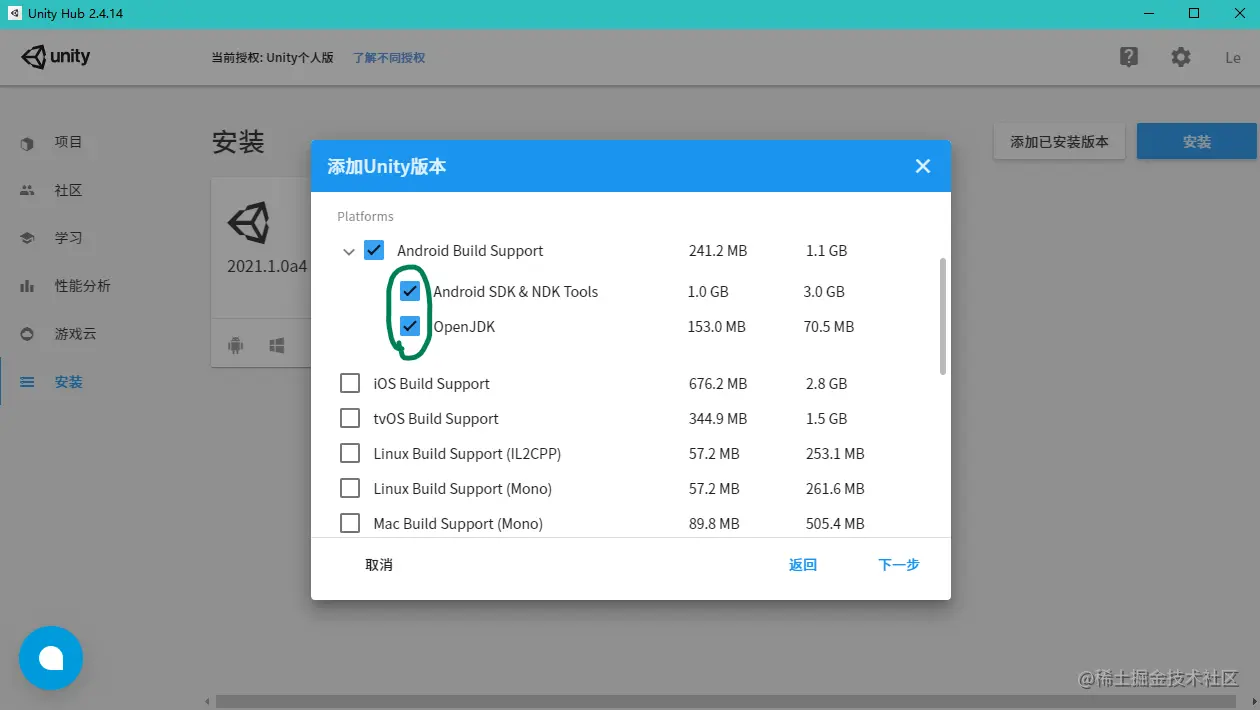Click the Windows platform icon on install card

pyautogui.click(x=277, y=345)
